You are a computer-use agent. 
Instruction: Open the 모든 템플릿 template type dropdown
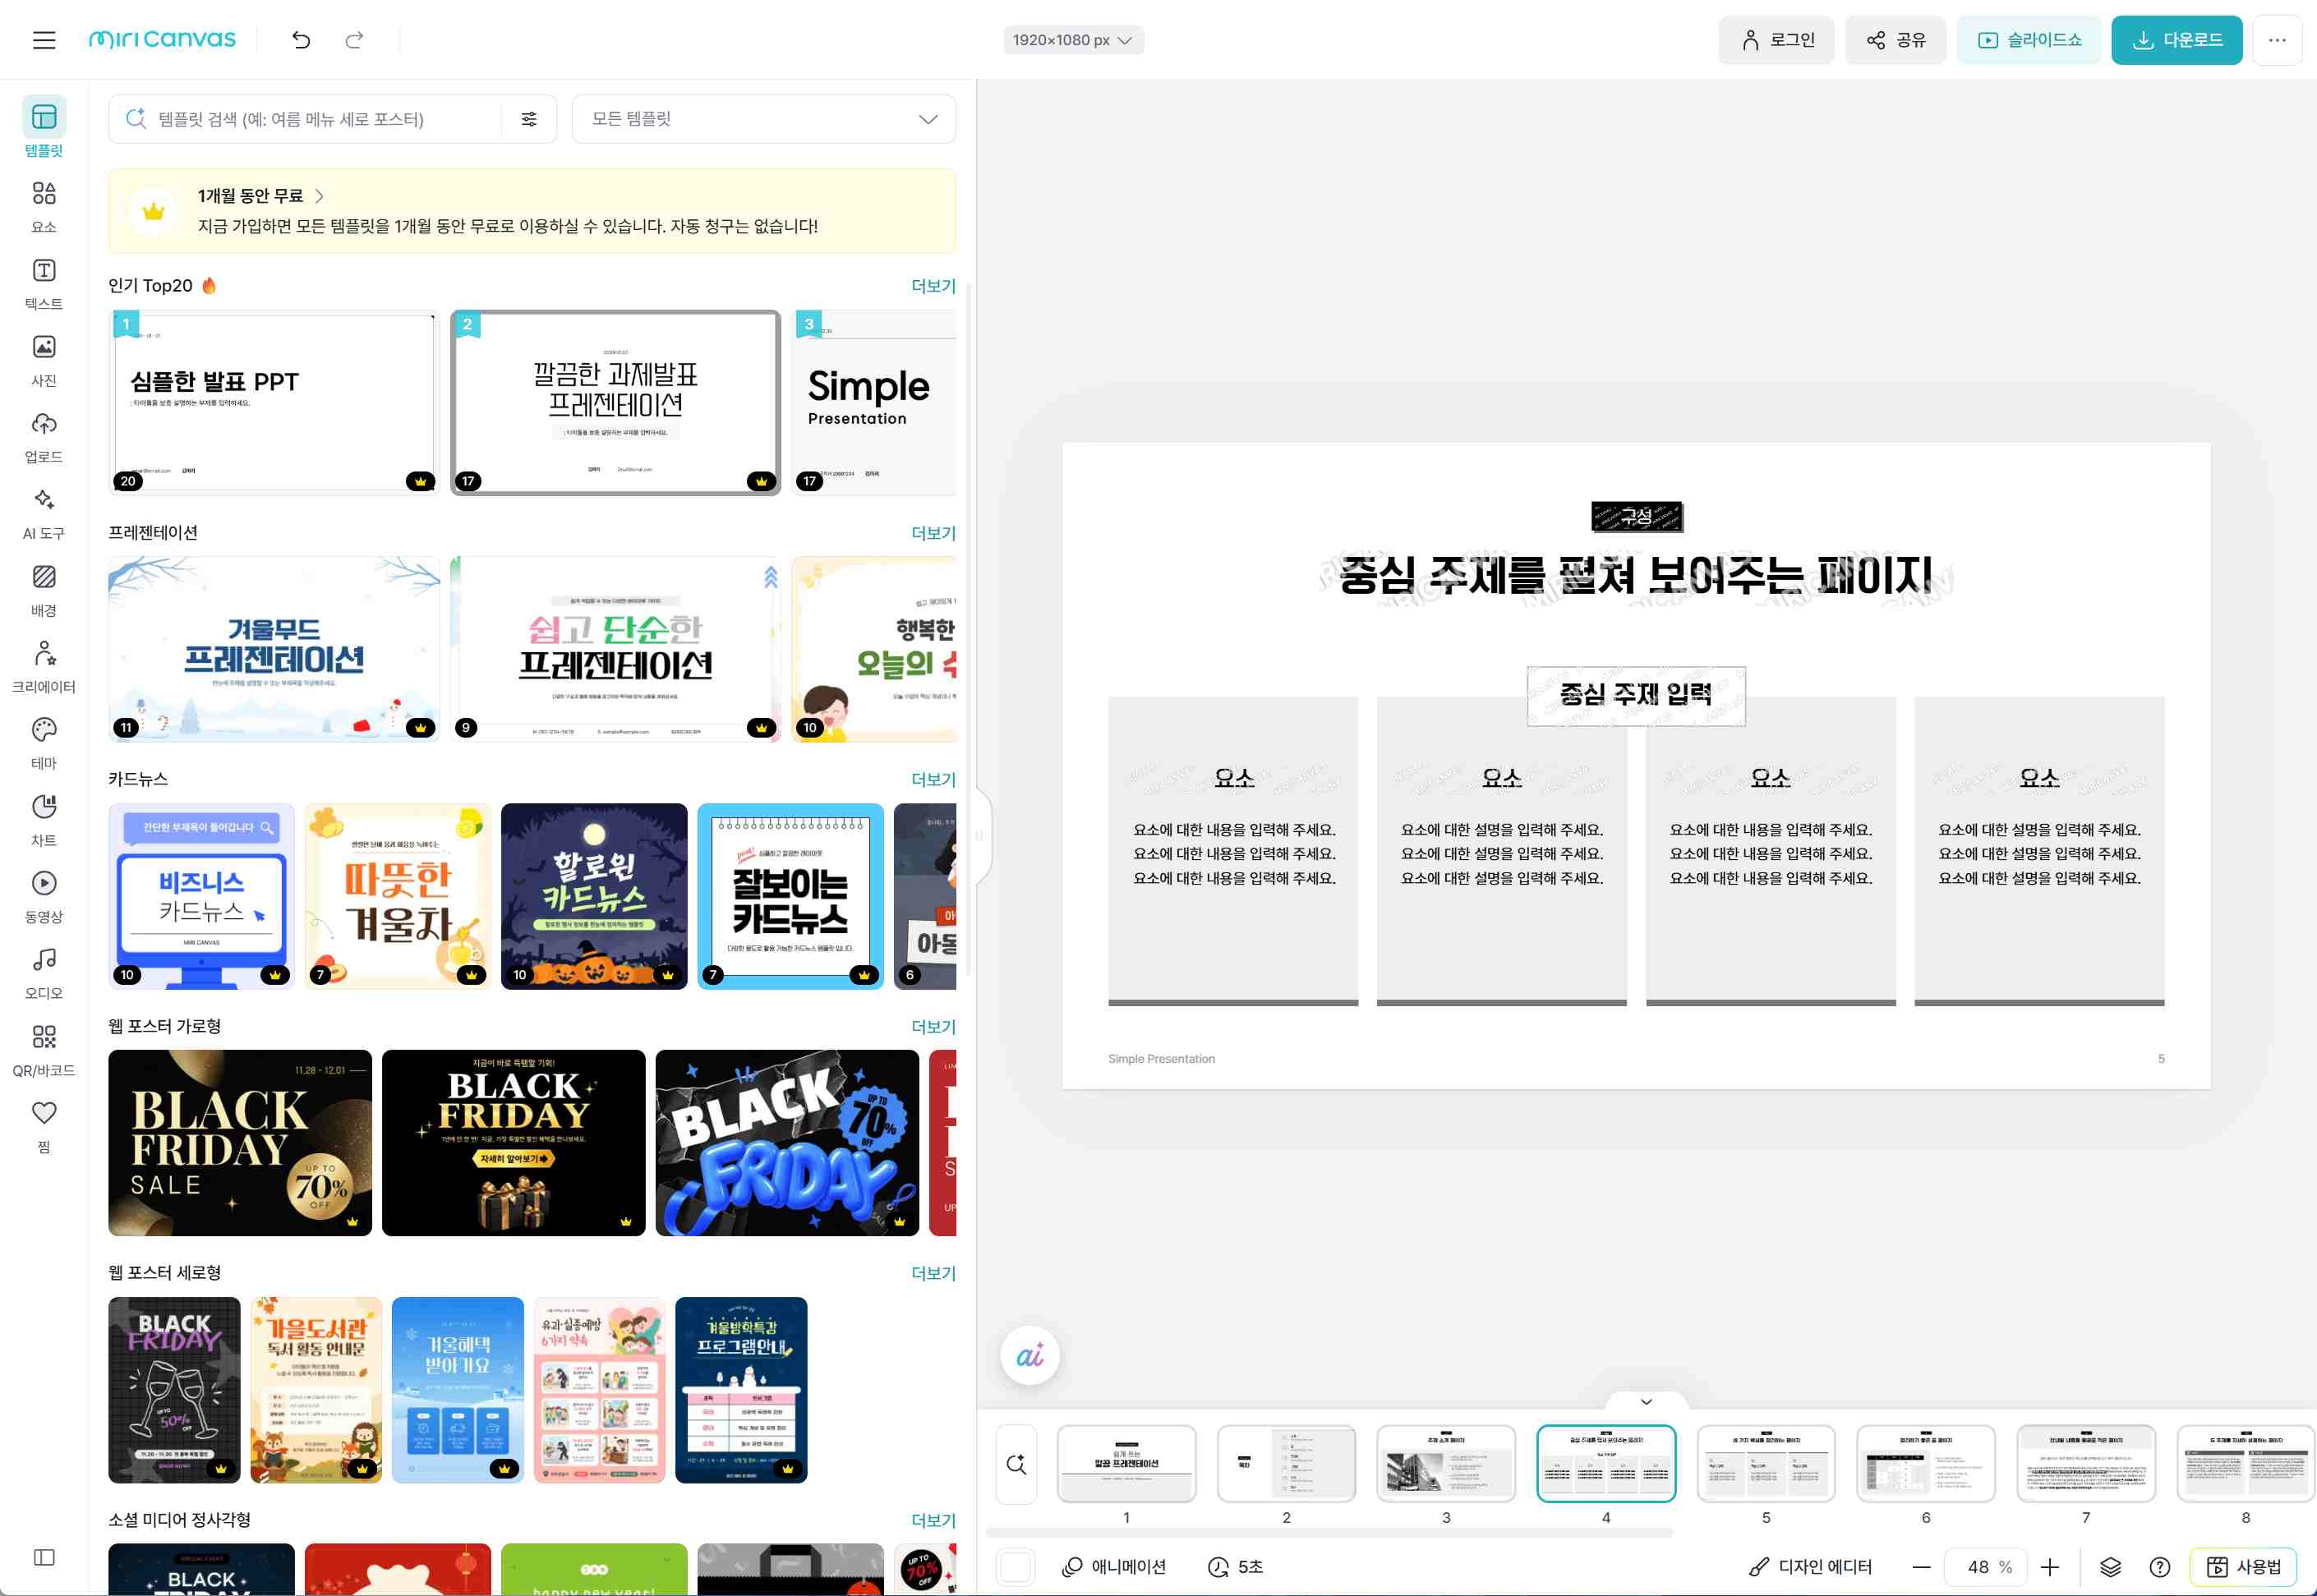click(764, 119)
